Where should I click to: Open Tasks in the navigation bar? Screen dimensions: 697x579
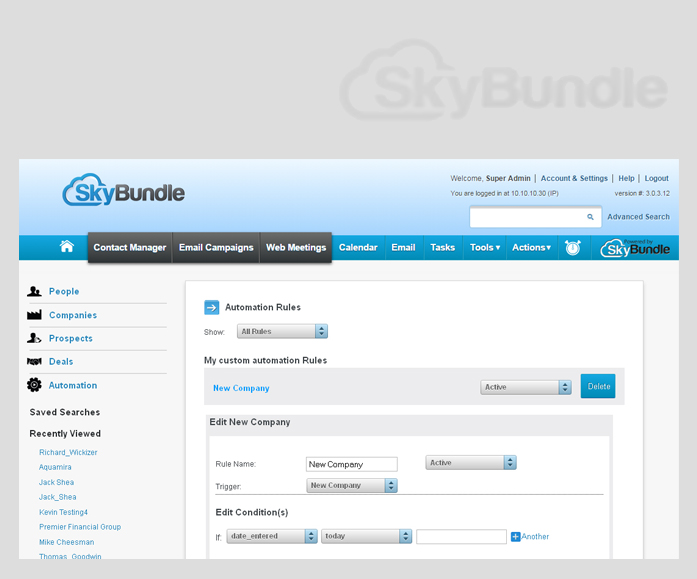click(x=442, y=248)
